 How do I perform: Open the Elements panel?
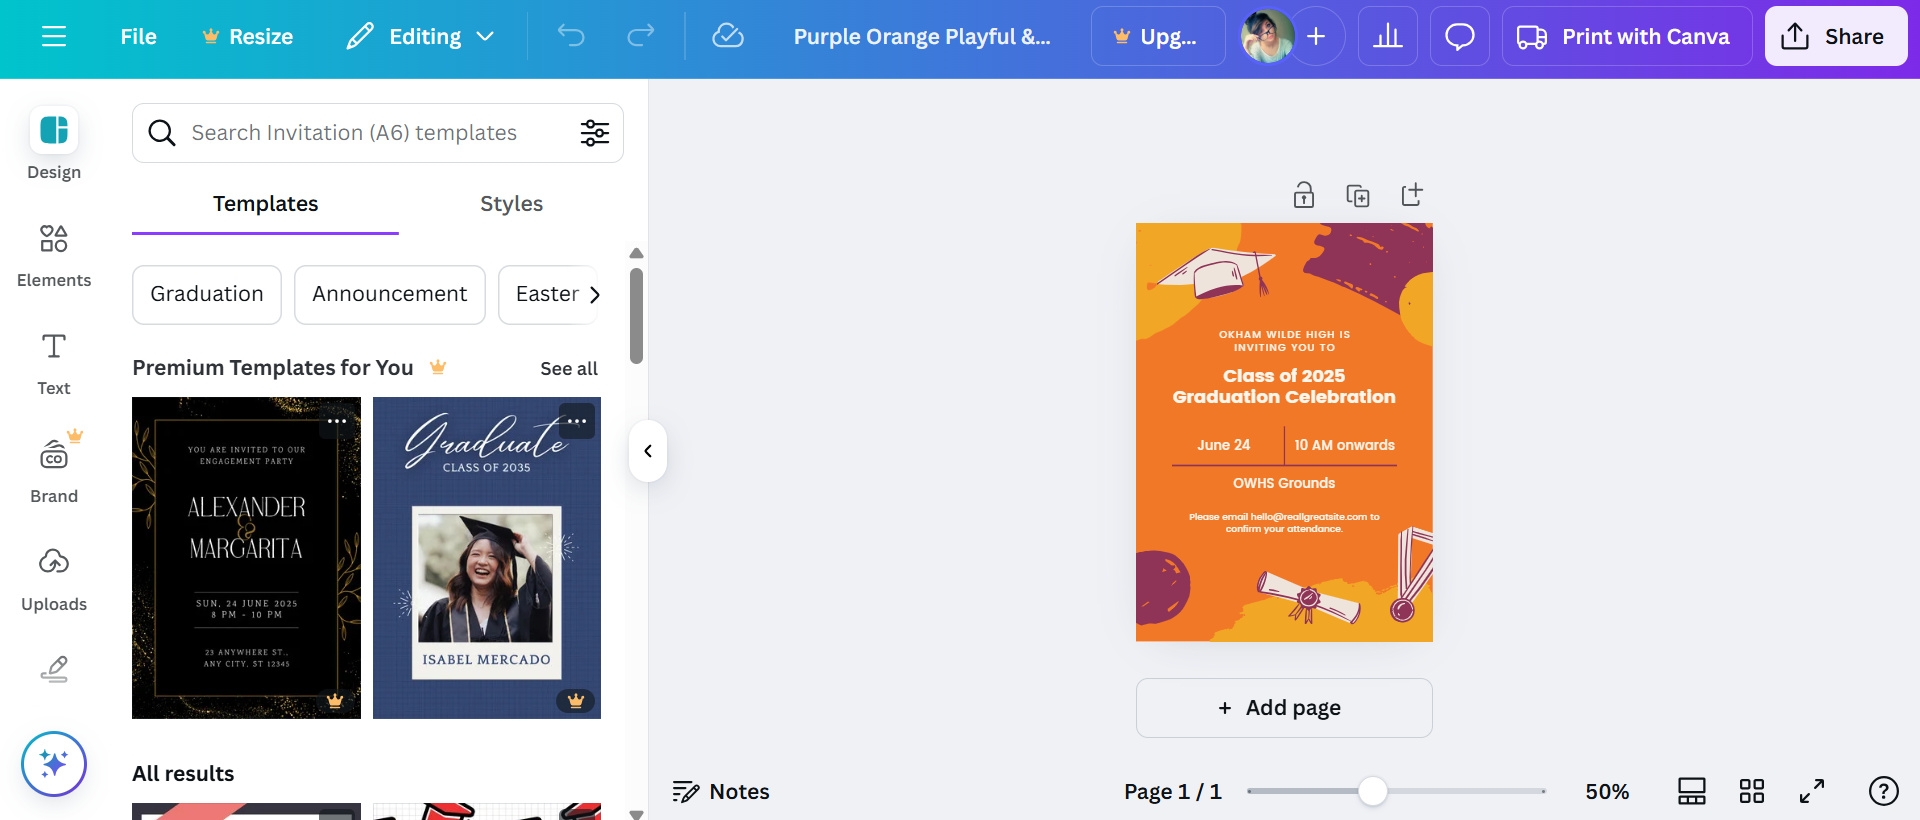click(54, 255)
